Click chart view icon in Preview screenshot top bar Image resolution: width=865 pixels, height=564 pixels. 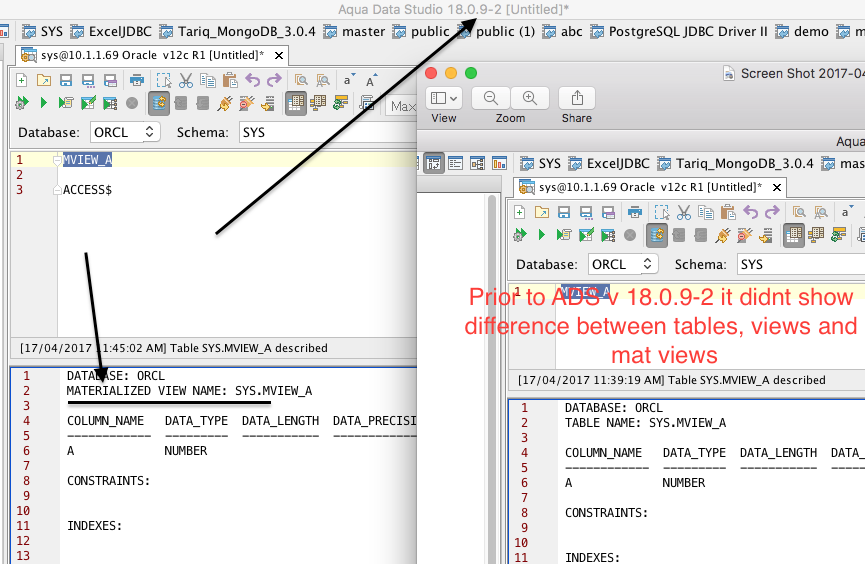click(499, 163)
